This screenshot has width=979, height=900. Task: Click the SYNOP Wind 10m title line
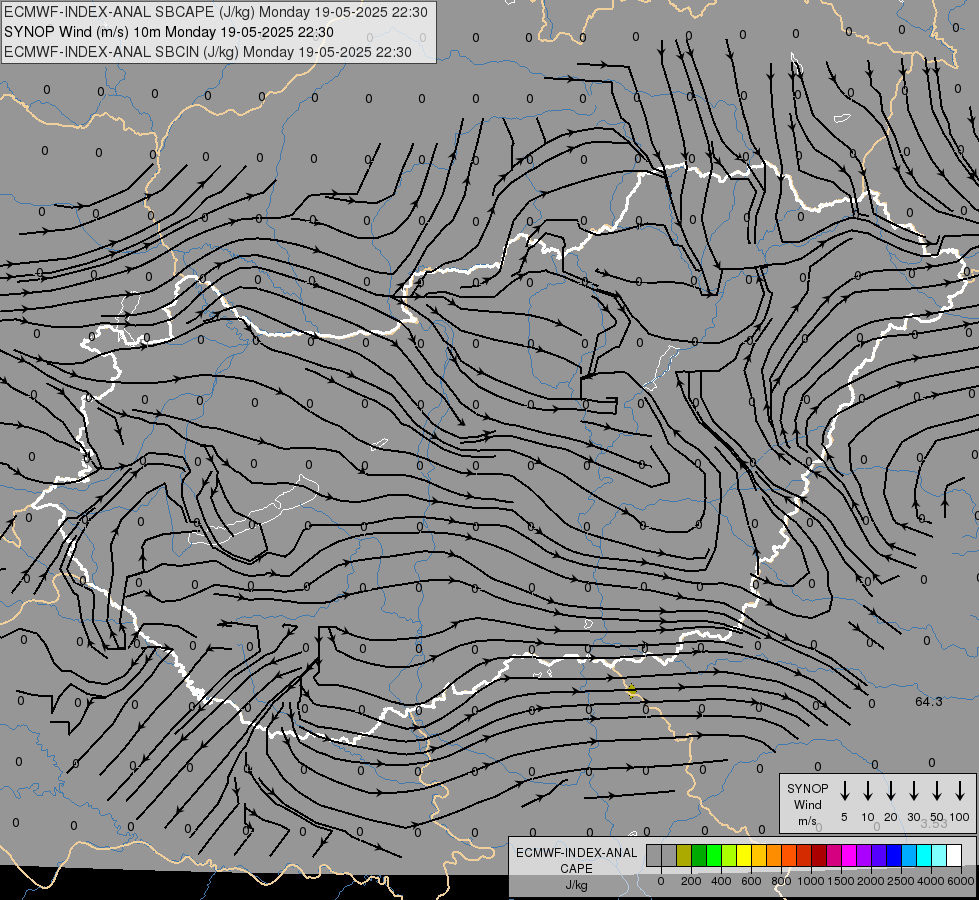[x=169, y=32]
